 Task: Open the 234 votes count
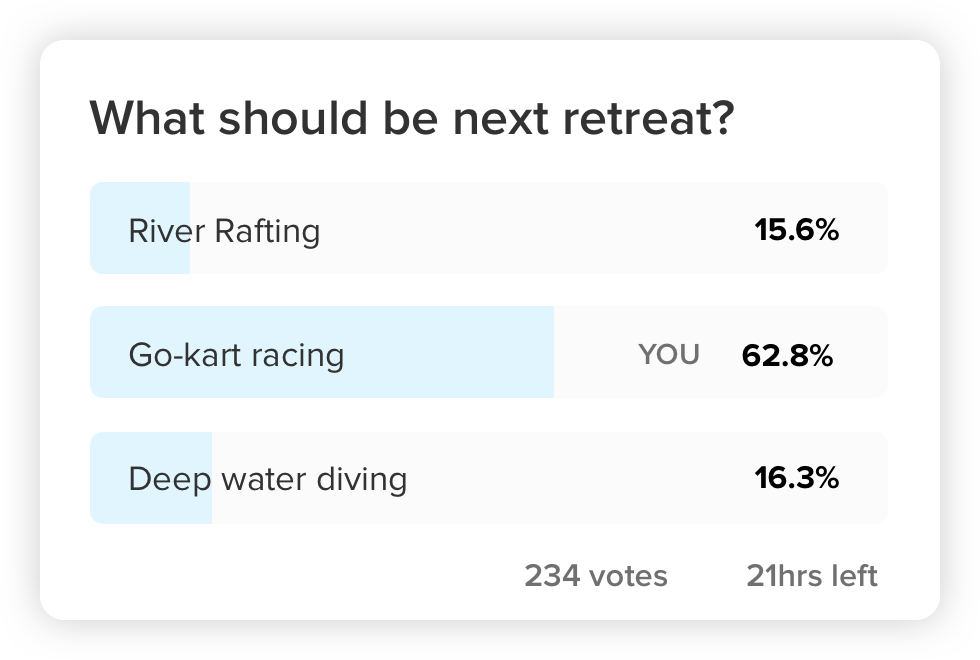(596, 576)
